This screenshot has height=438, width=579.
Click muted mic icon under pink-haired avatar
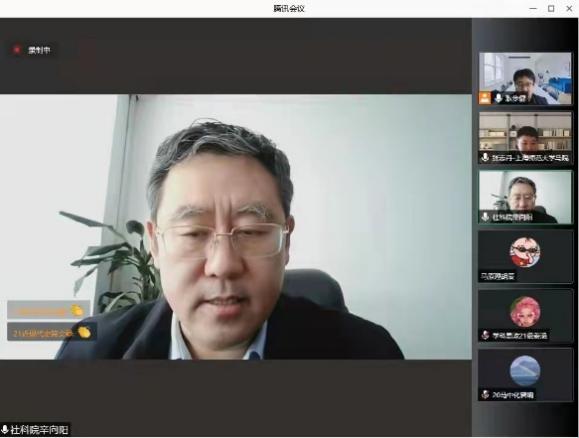[486, 335]
